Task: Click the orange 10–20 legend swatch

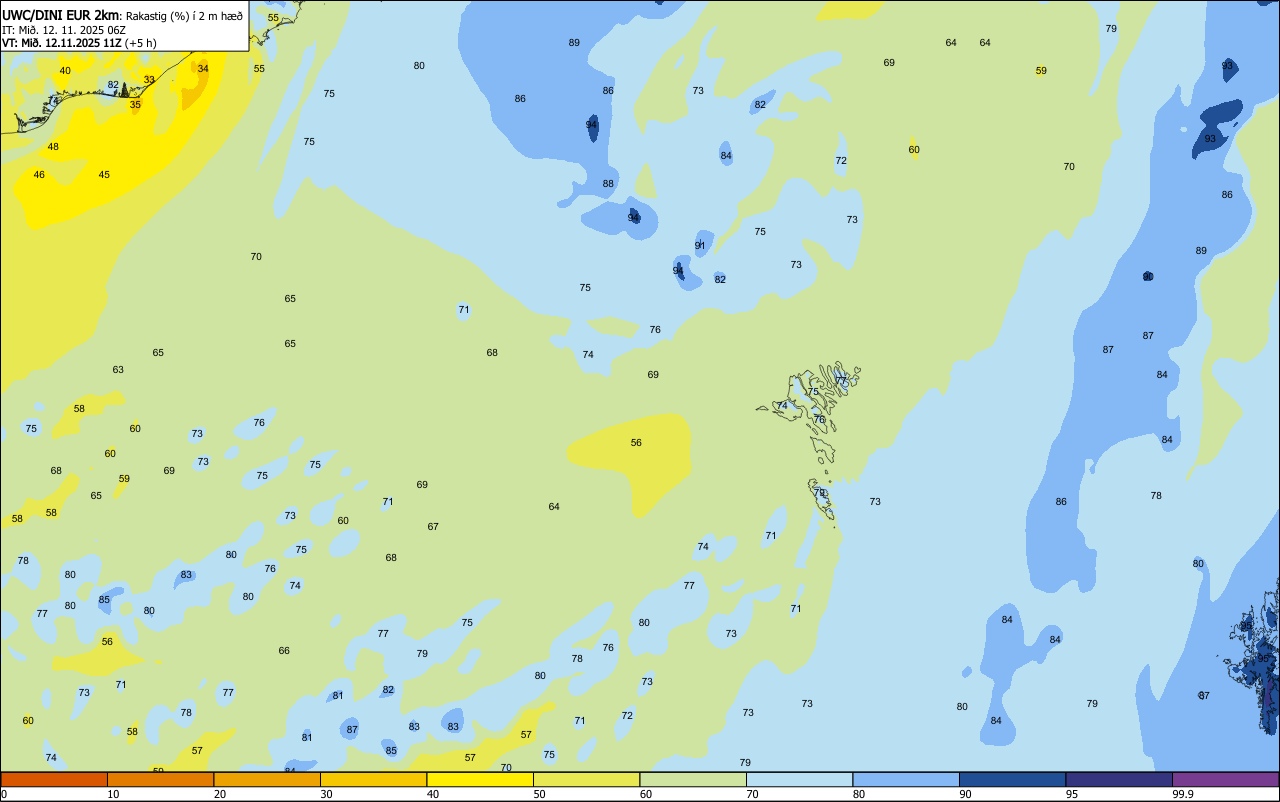Action: 160,779
